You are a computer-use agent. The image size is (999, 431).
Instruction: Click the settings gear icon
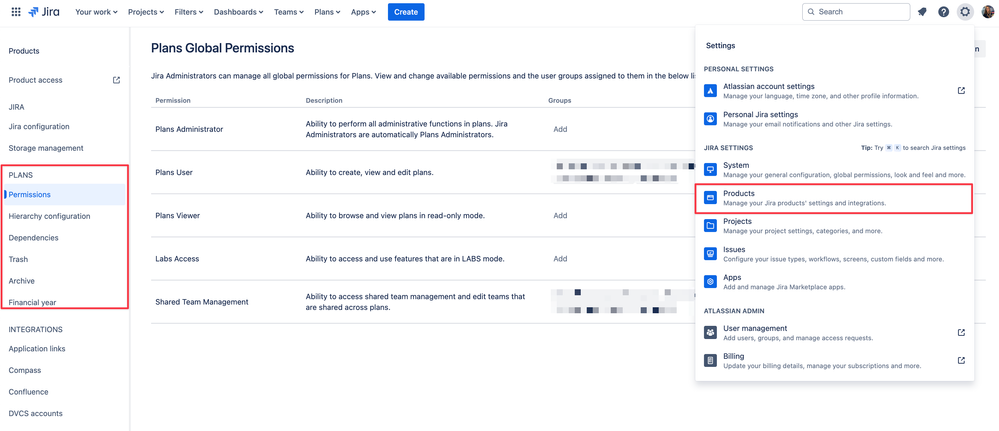click(965, 11)
